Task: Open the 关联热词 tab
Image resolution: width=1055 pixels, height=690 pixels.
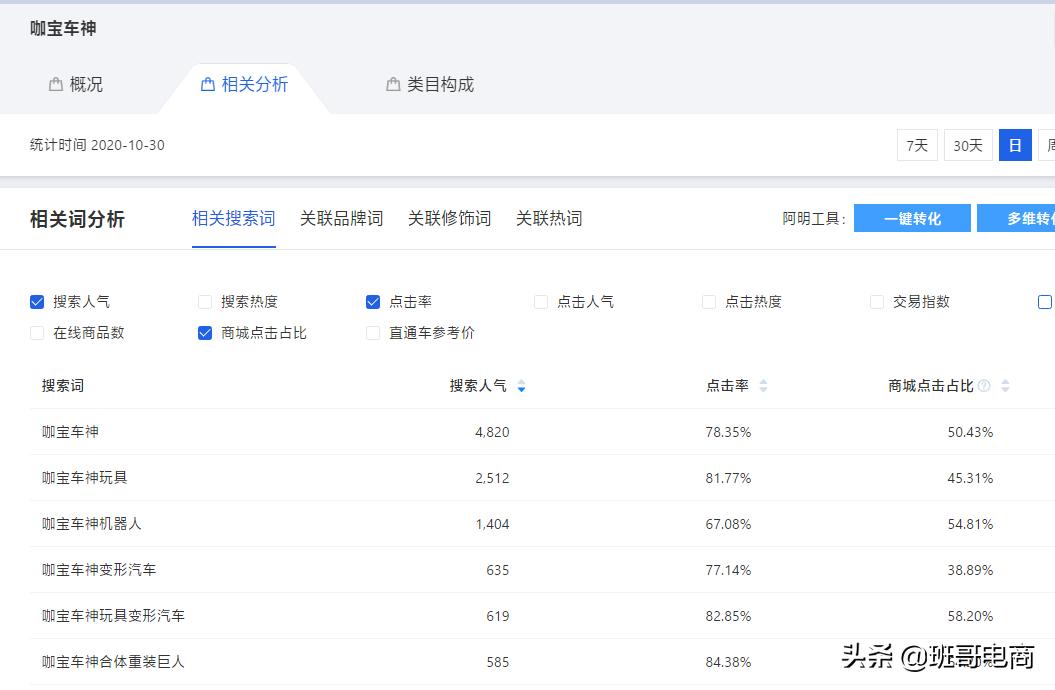Action: tap(548, 218)
